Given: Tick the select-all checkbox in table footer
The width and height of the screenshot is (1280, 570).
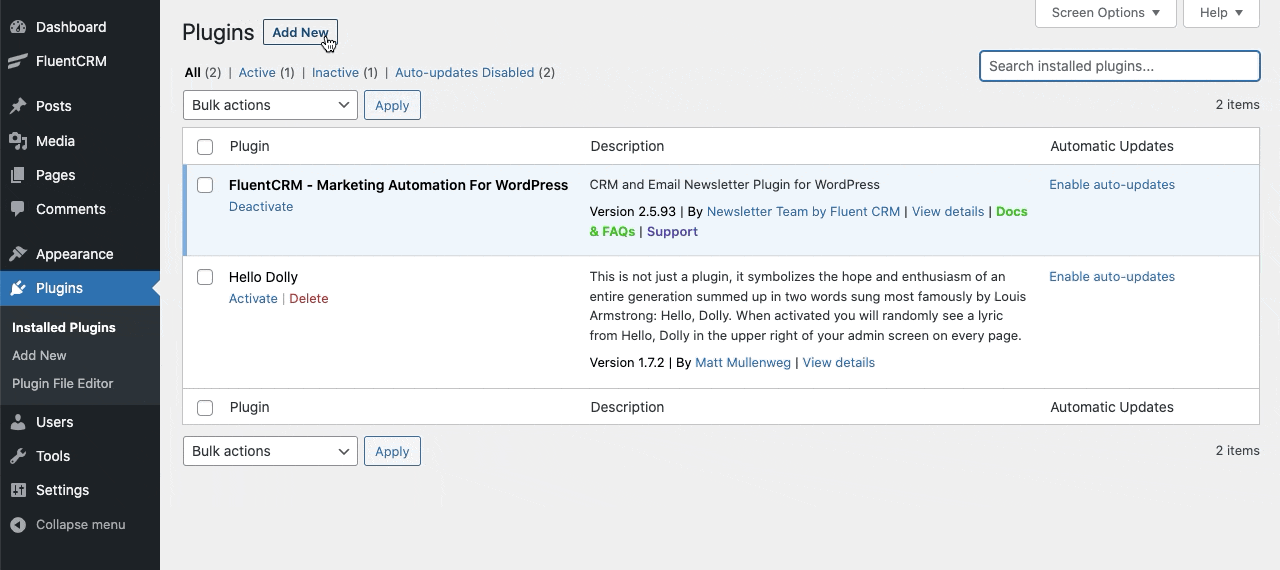Looking at the screenshot, I should 205,408.
